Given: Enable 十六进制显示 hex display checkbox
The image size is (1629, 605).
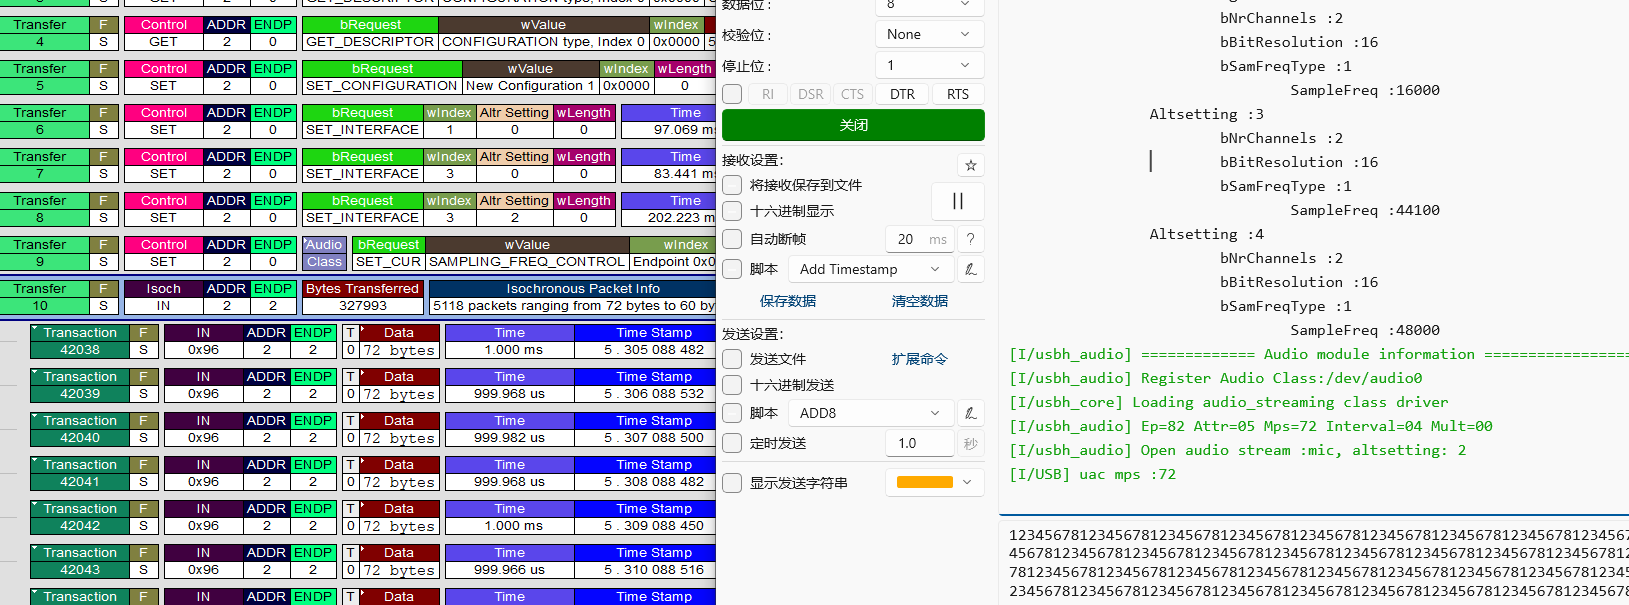Looking at the screenshot, I should 732,211.
